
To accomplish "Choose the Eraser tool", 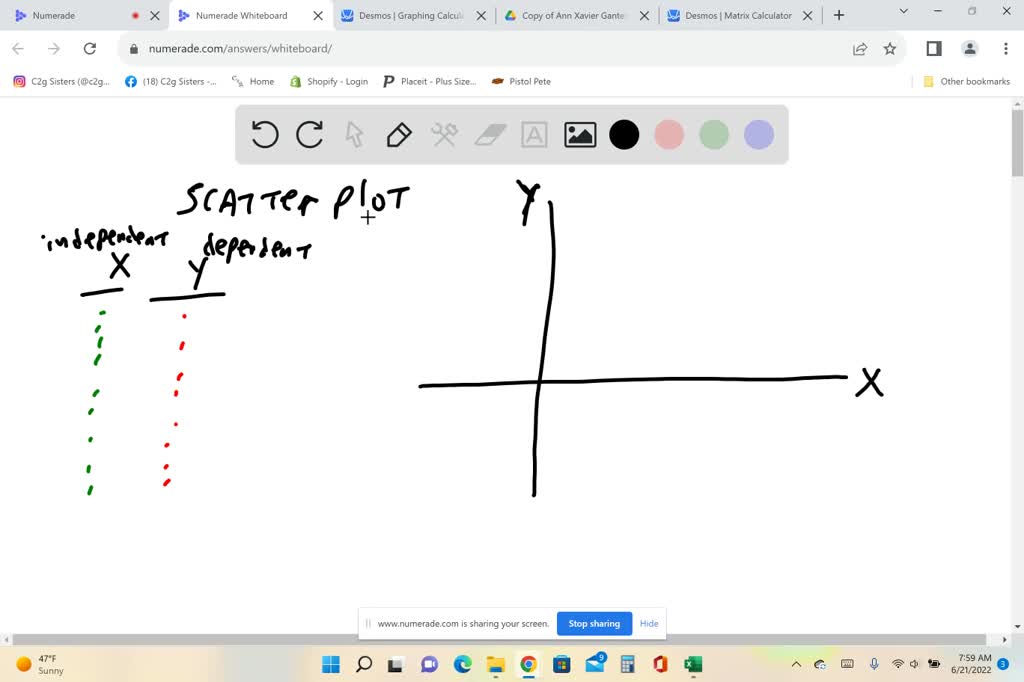I will coord(489,134).
